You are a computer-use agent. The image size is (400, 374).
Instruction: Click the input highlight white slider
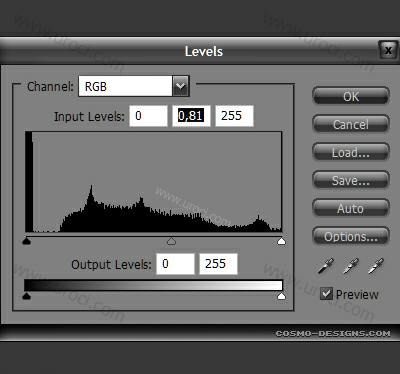[281, 241]
